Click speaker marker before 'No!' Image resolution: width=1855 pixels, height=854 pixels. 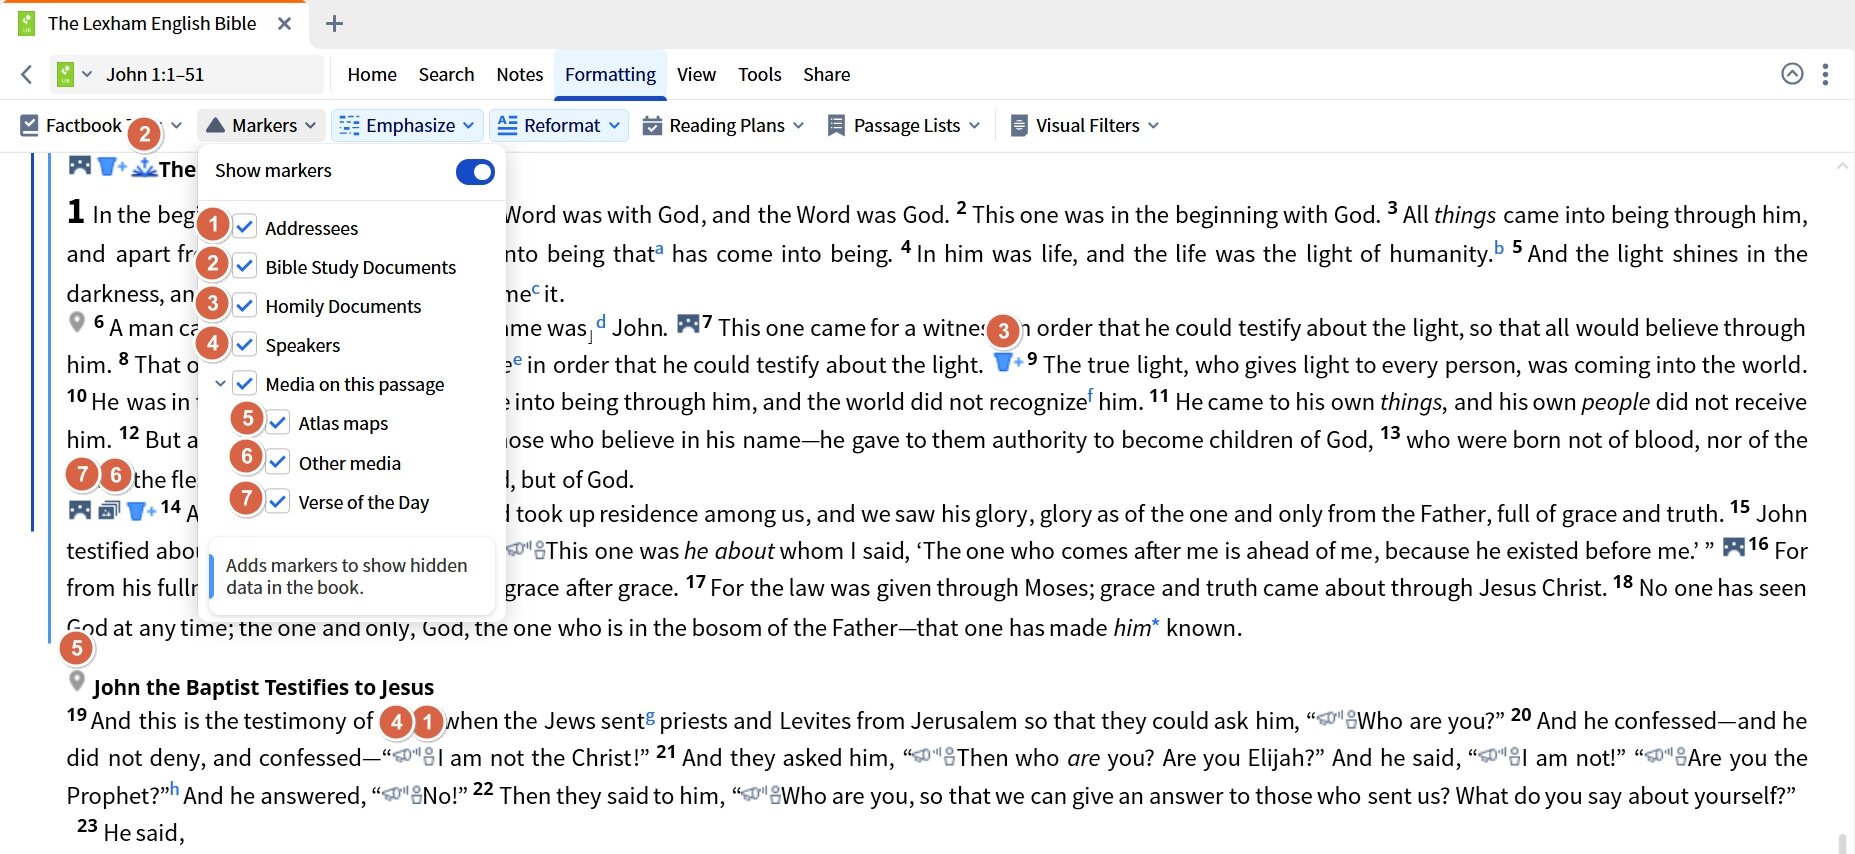[x=402, y=795]
